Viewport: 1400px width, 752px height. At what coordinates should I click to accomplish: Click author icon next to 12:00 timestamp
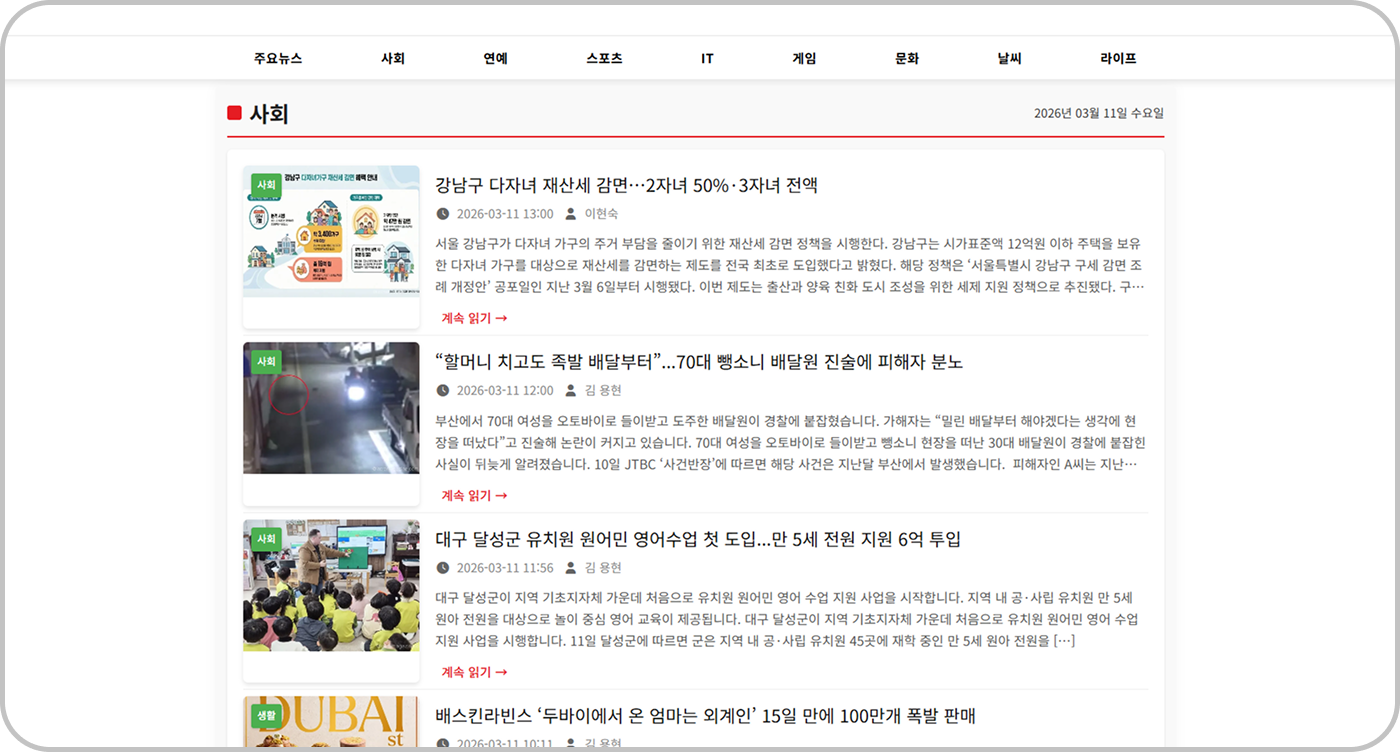pyautogui.click(x=571, y=391)
